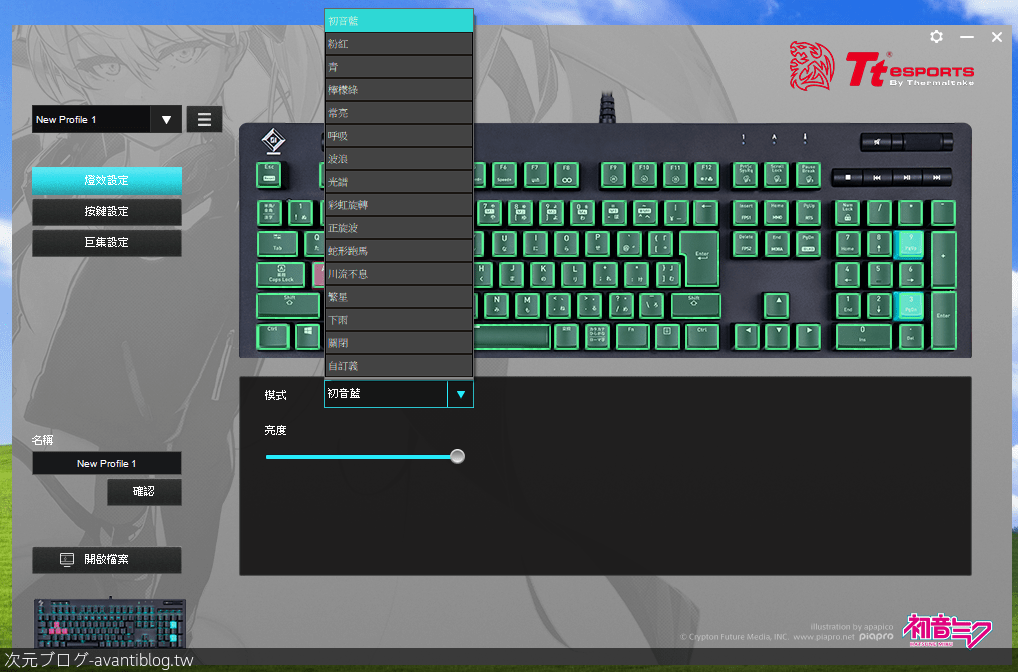Click the 開啟檔案 open file button
The width and height of the screenshot is (1018, 672).
pos(106,560)
